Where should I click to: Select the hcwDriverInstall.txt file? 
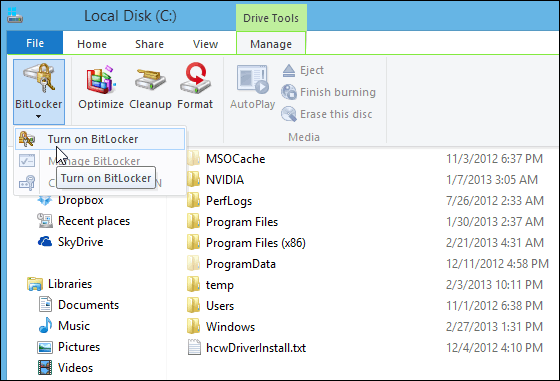click(x=256, y=348)
